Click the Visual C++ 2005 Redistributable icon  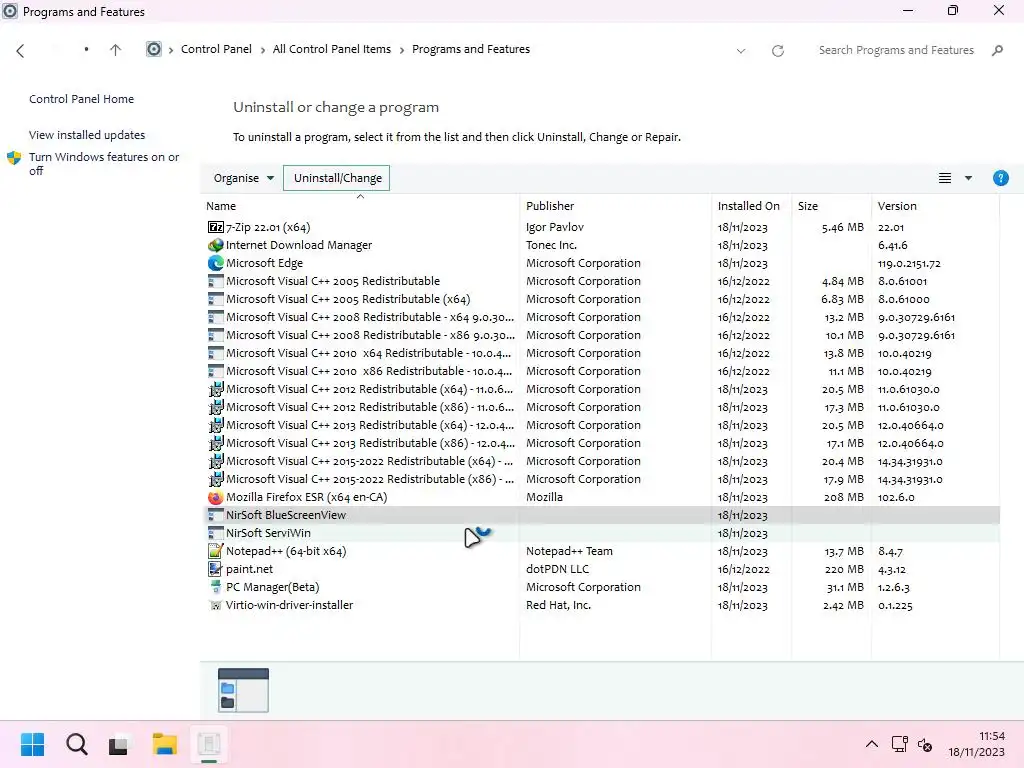[x=216, y=281]
